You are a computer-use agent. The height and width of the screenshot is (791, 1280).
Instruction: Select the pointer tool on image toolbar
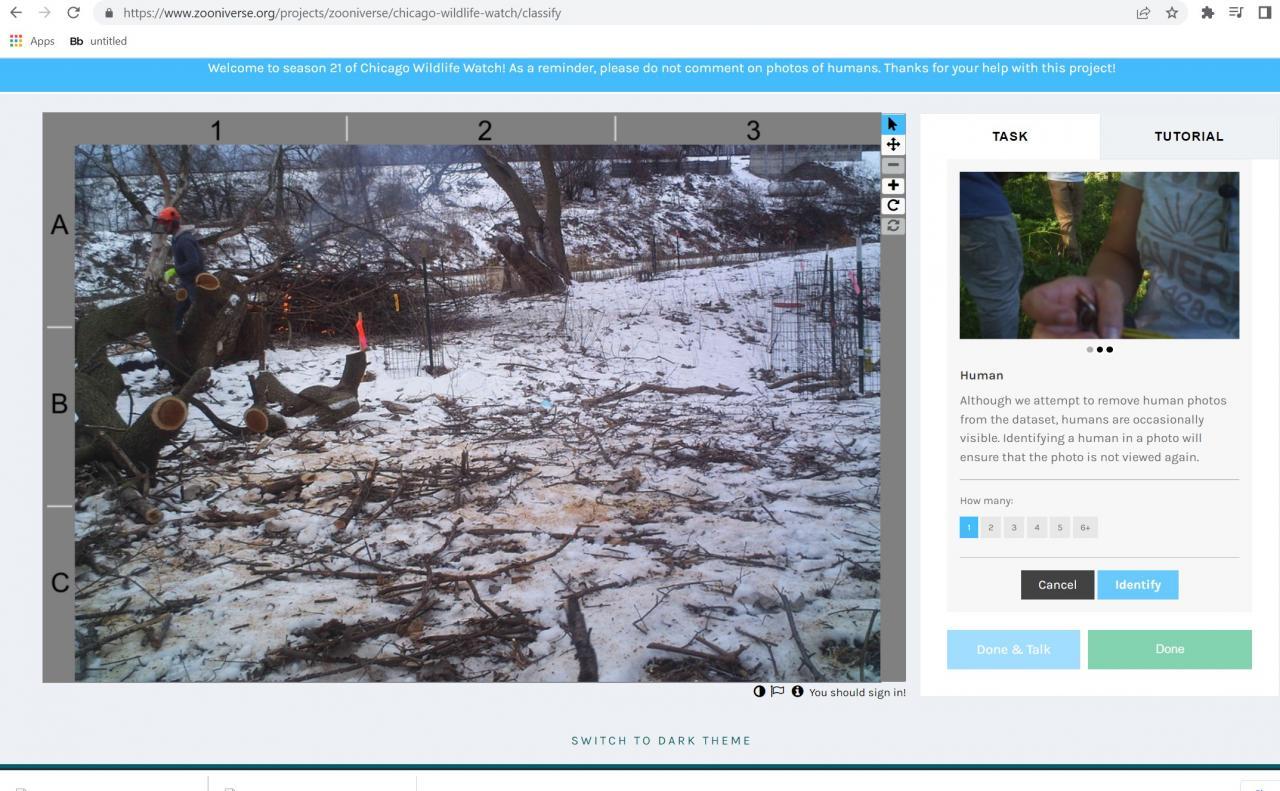(x=893, y=124)
